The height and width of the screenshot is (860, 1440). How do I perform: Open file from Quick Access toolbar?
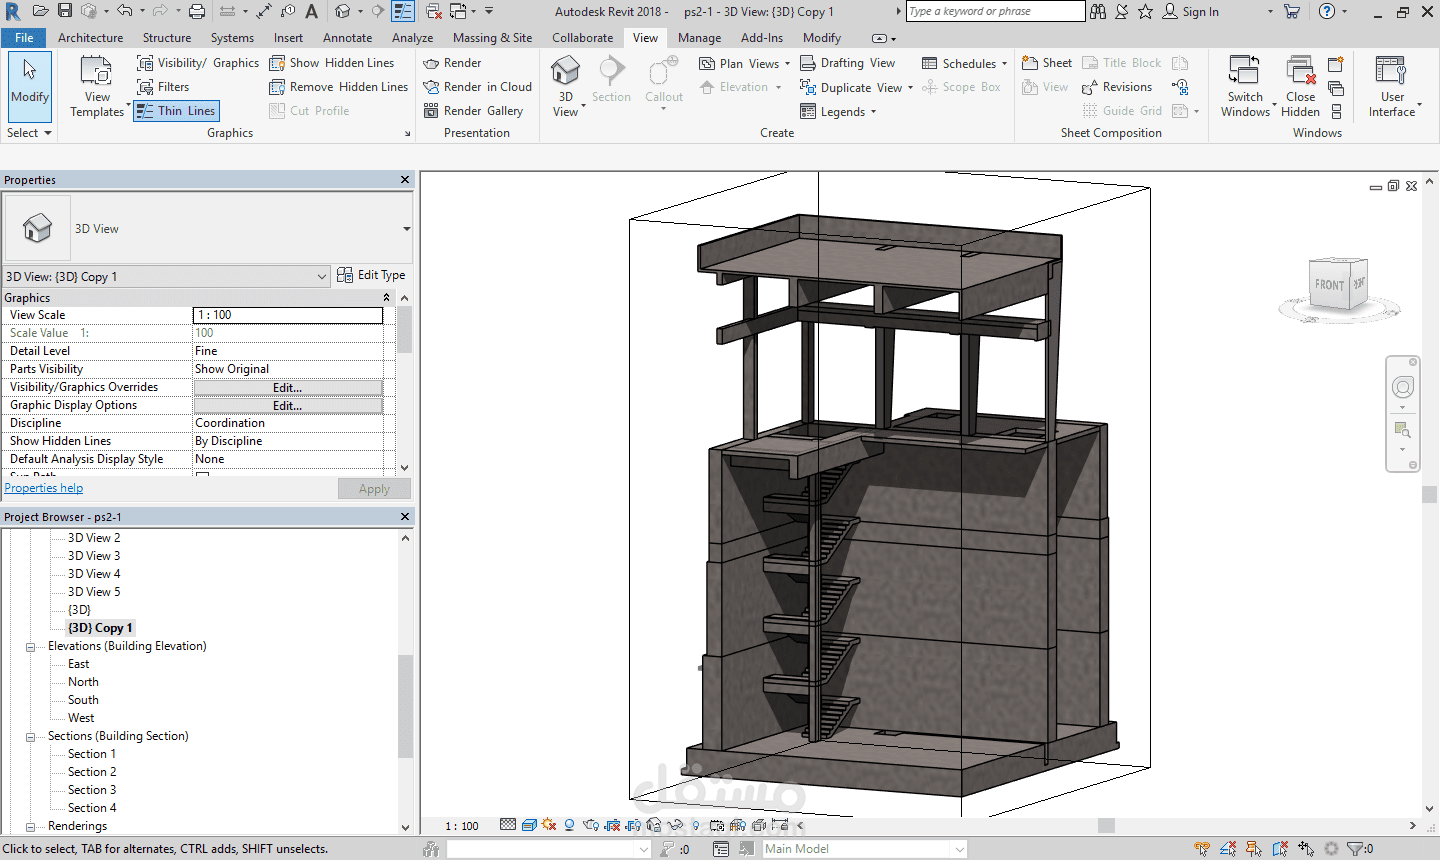(x=40, y=11)
